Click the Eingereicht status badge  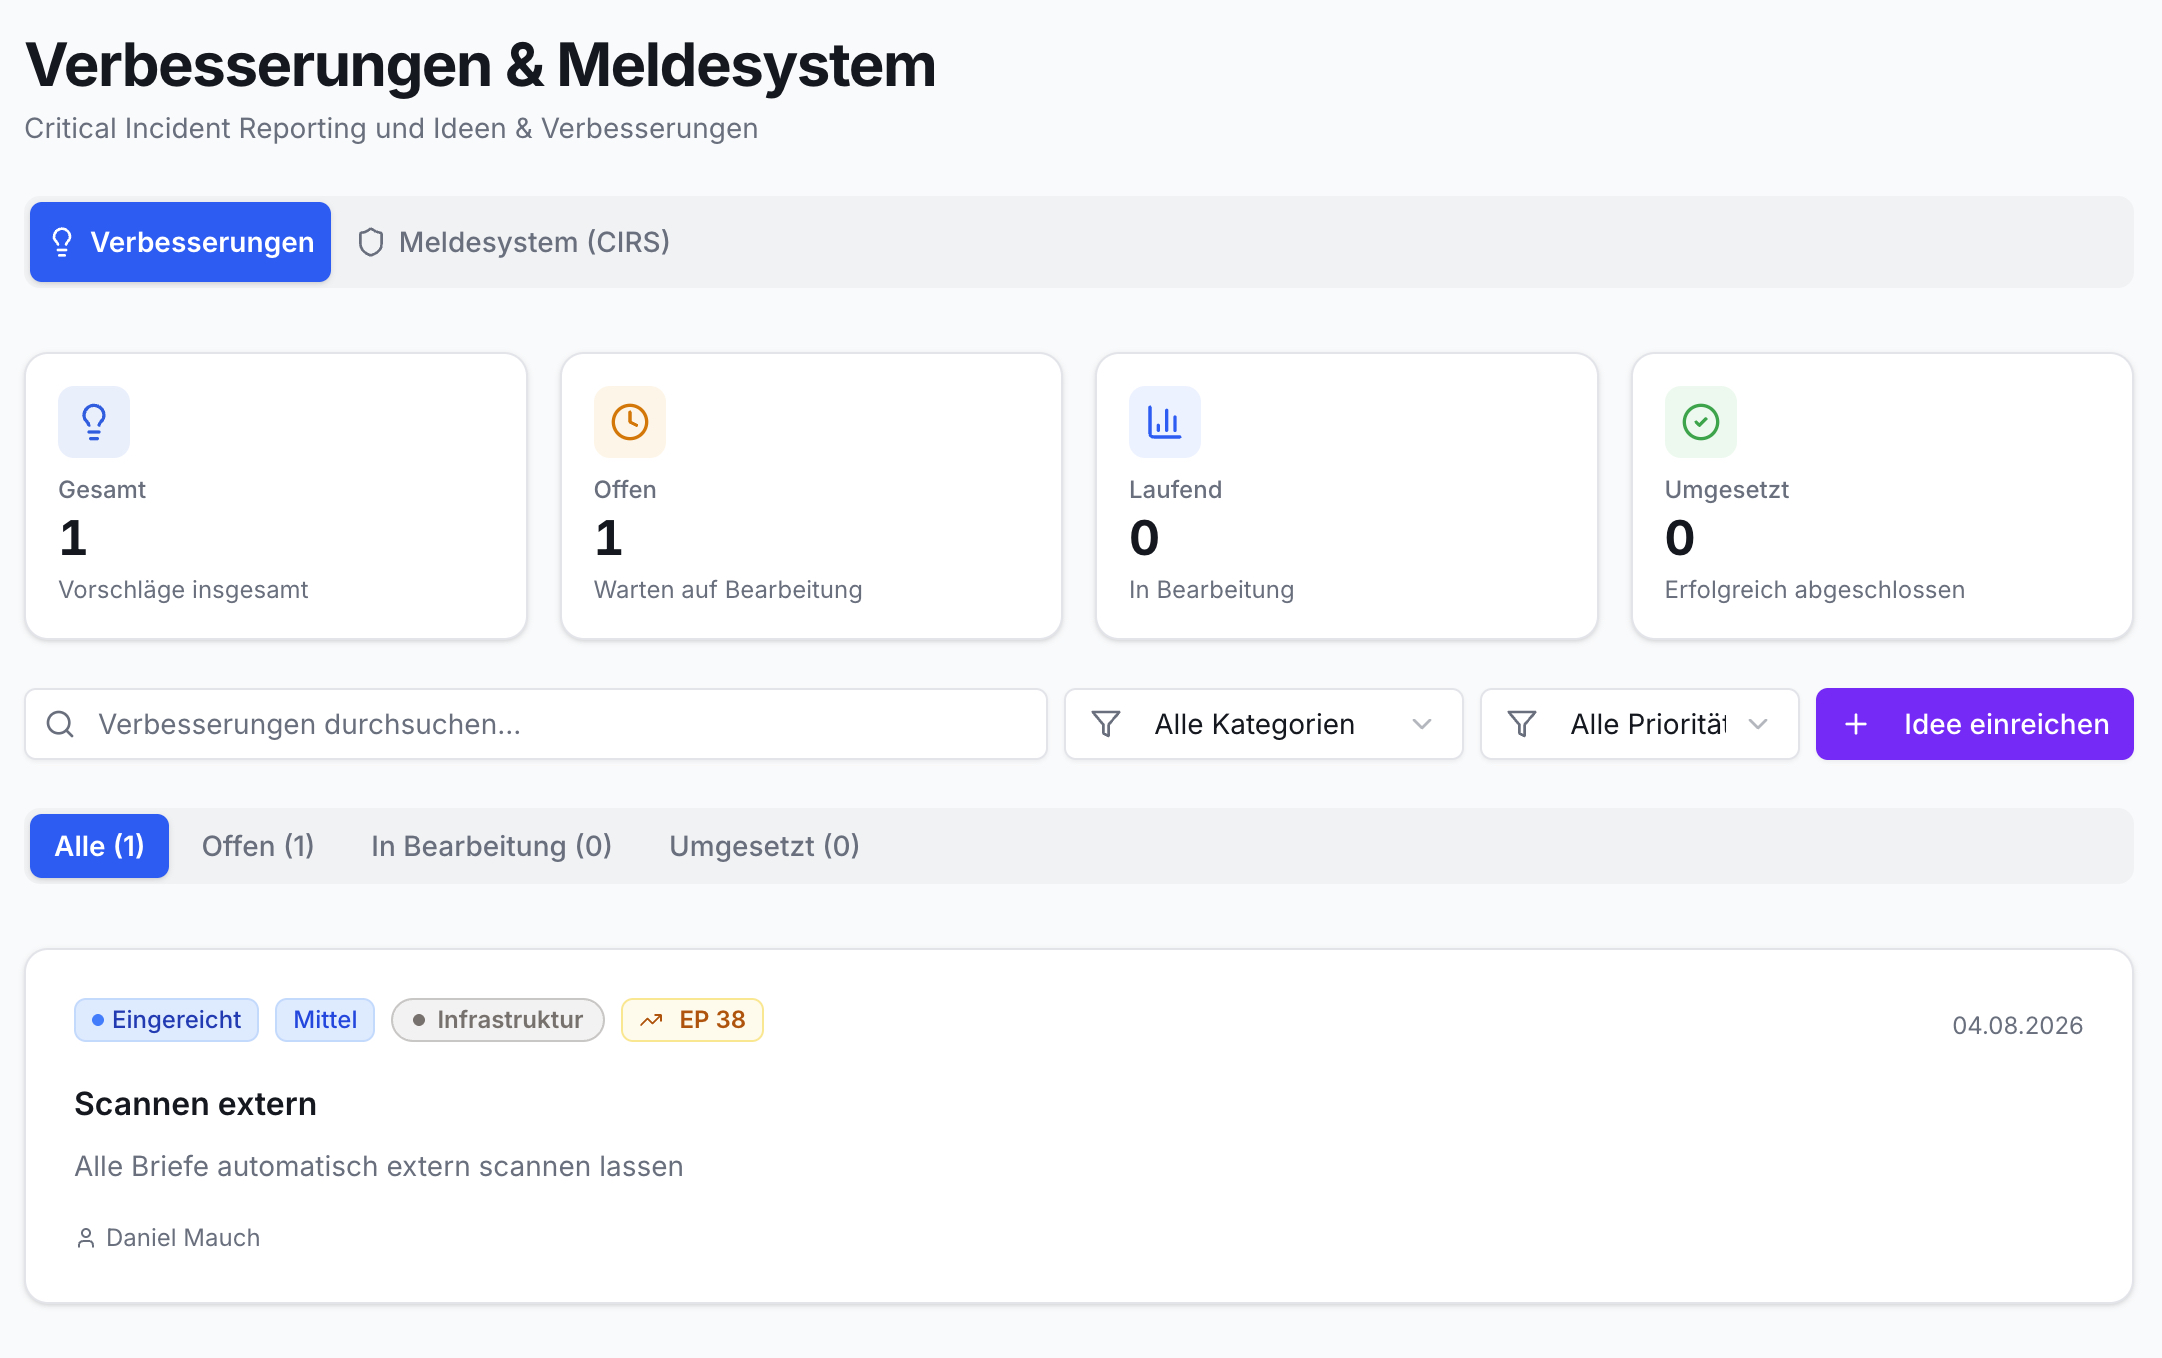(x=166, y=1020)
